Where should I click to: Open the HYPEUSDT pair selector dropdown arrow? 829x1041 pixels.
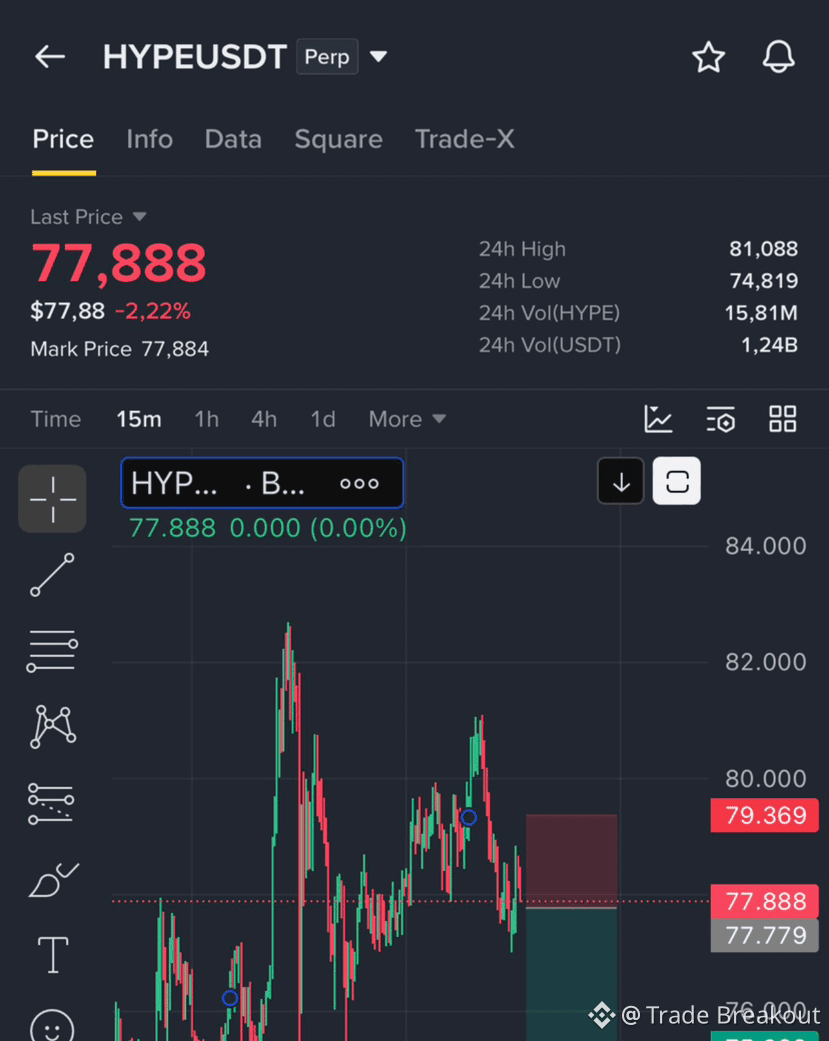point(378,57)
